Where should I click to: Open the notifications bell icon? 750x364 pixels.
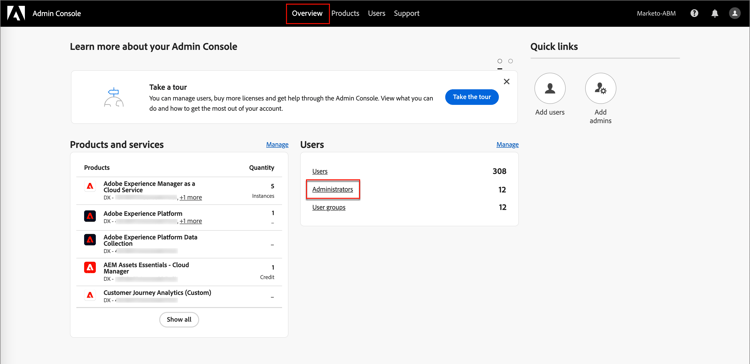(x=715, y=13)
